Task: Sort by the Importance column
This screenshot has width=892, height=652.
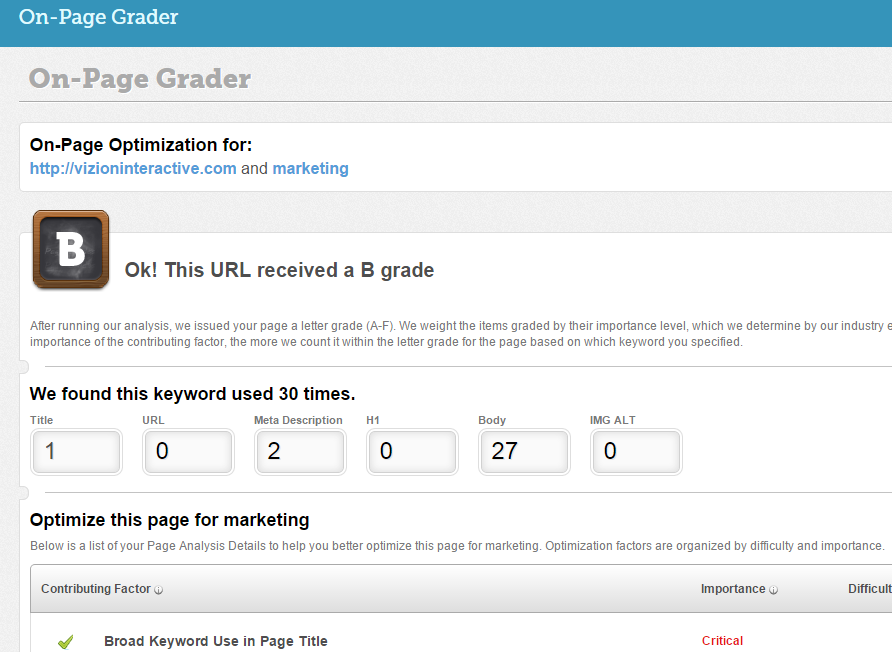Action: pos(735,589)
